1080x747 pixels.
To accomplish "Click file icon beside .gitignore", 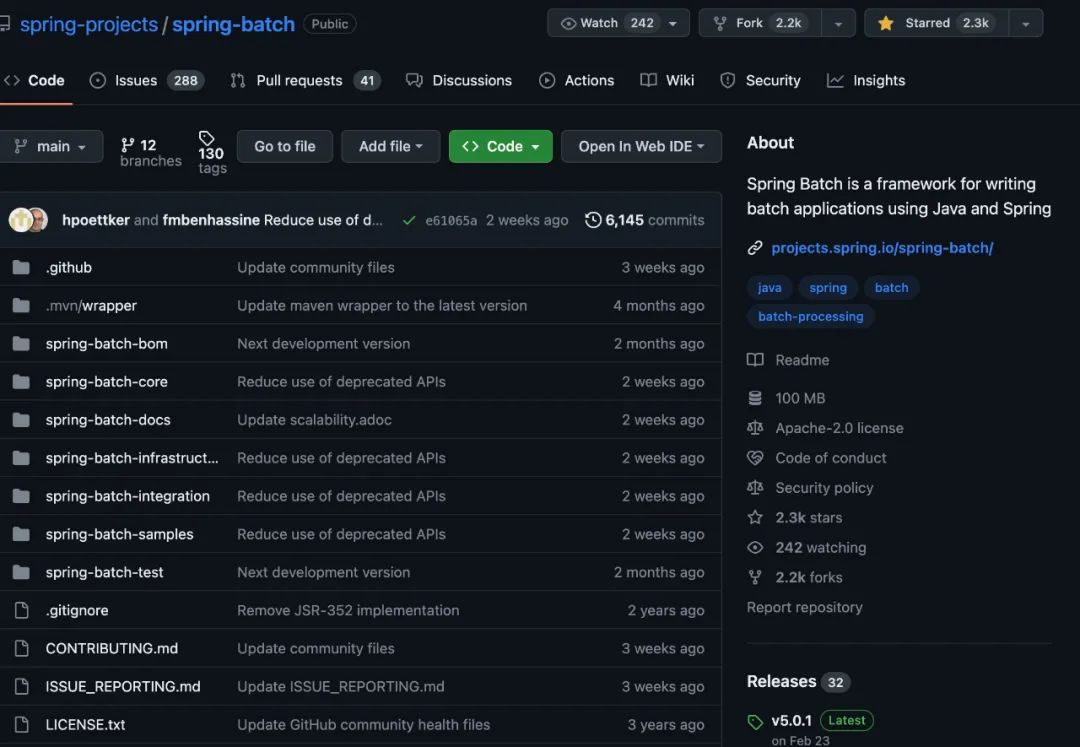I will [x=21, y=610].
